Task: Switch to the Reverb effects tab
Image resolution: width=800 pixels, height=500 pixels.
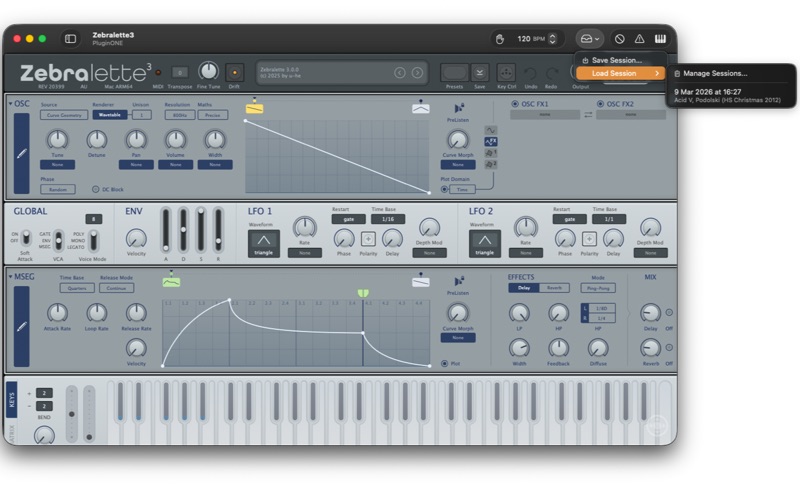Action: tap(555, 288)
